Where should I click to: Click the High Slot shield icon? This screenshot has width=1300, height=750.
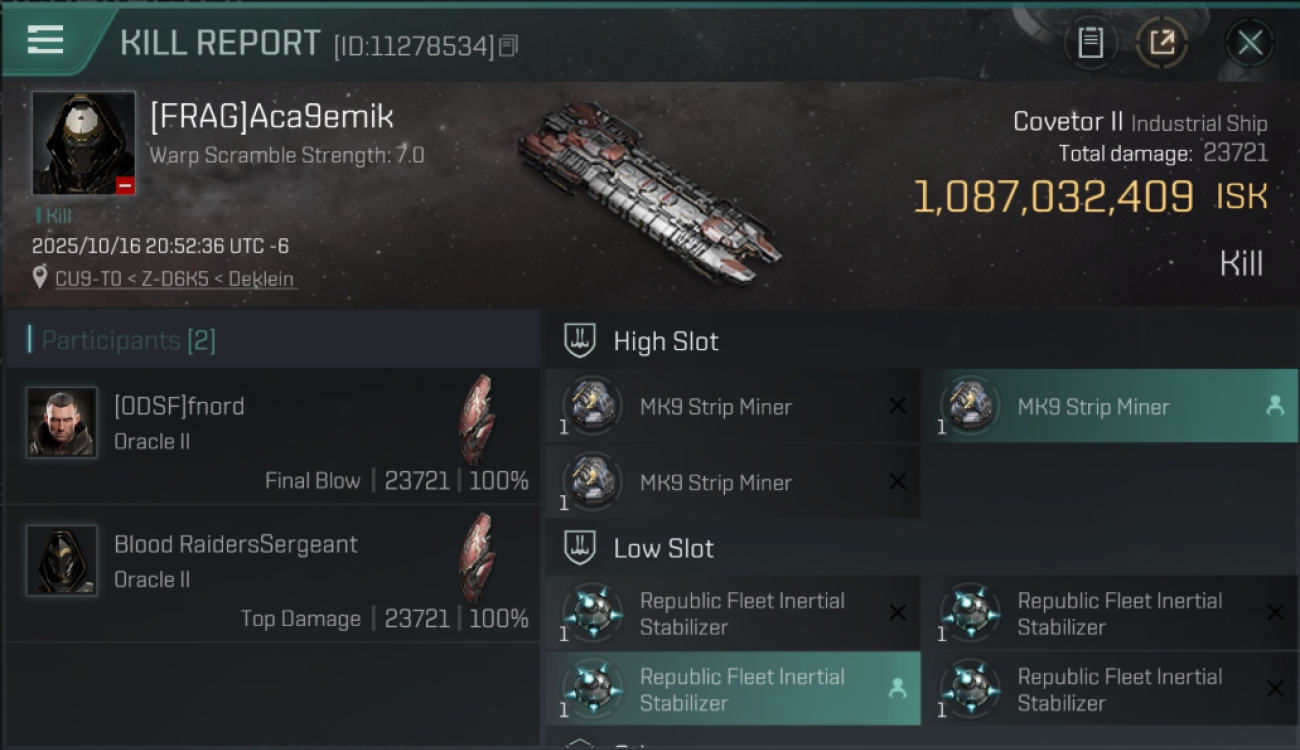581,341
